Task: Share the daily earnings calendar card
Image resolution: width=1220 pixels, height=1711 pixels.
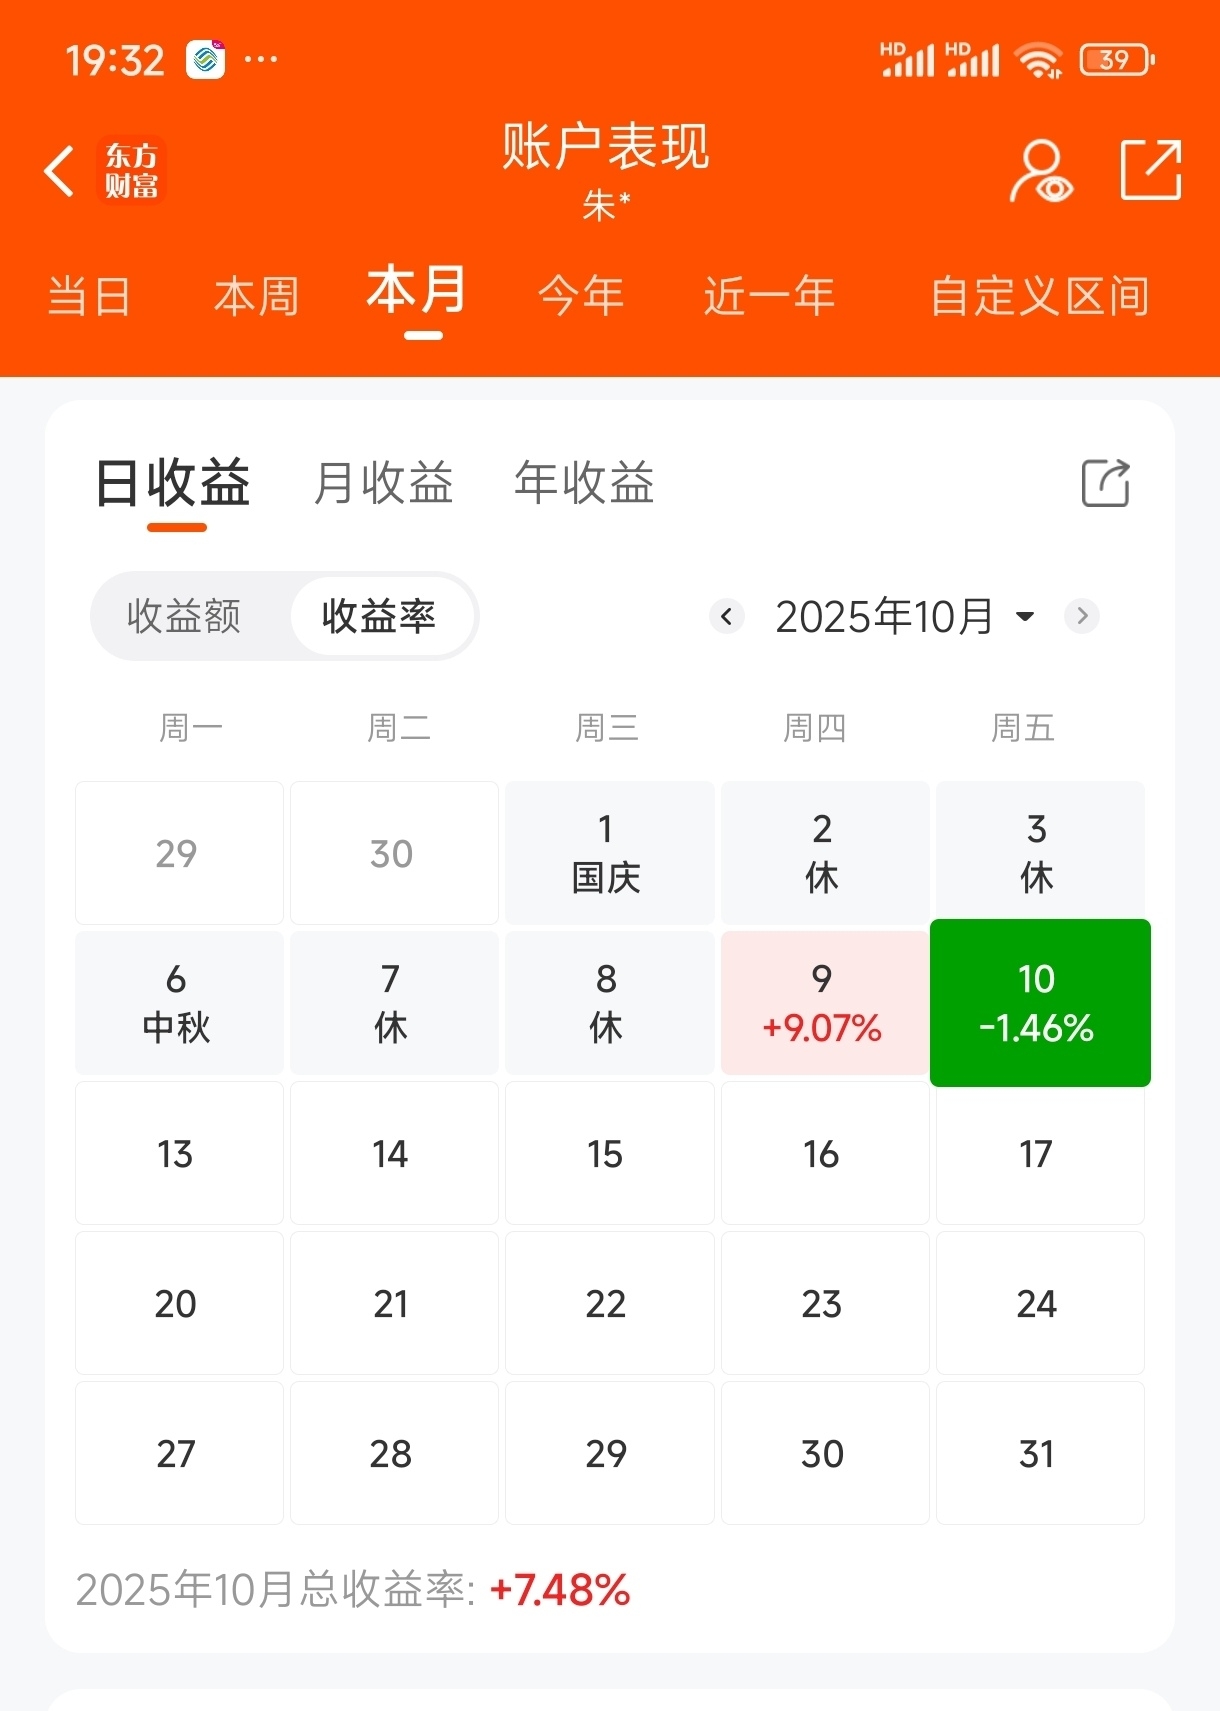Action: click(x=1106, y=483)
